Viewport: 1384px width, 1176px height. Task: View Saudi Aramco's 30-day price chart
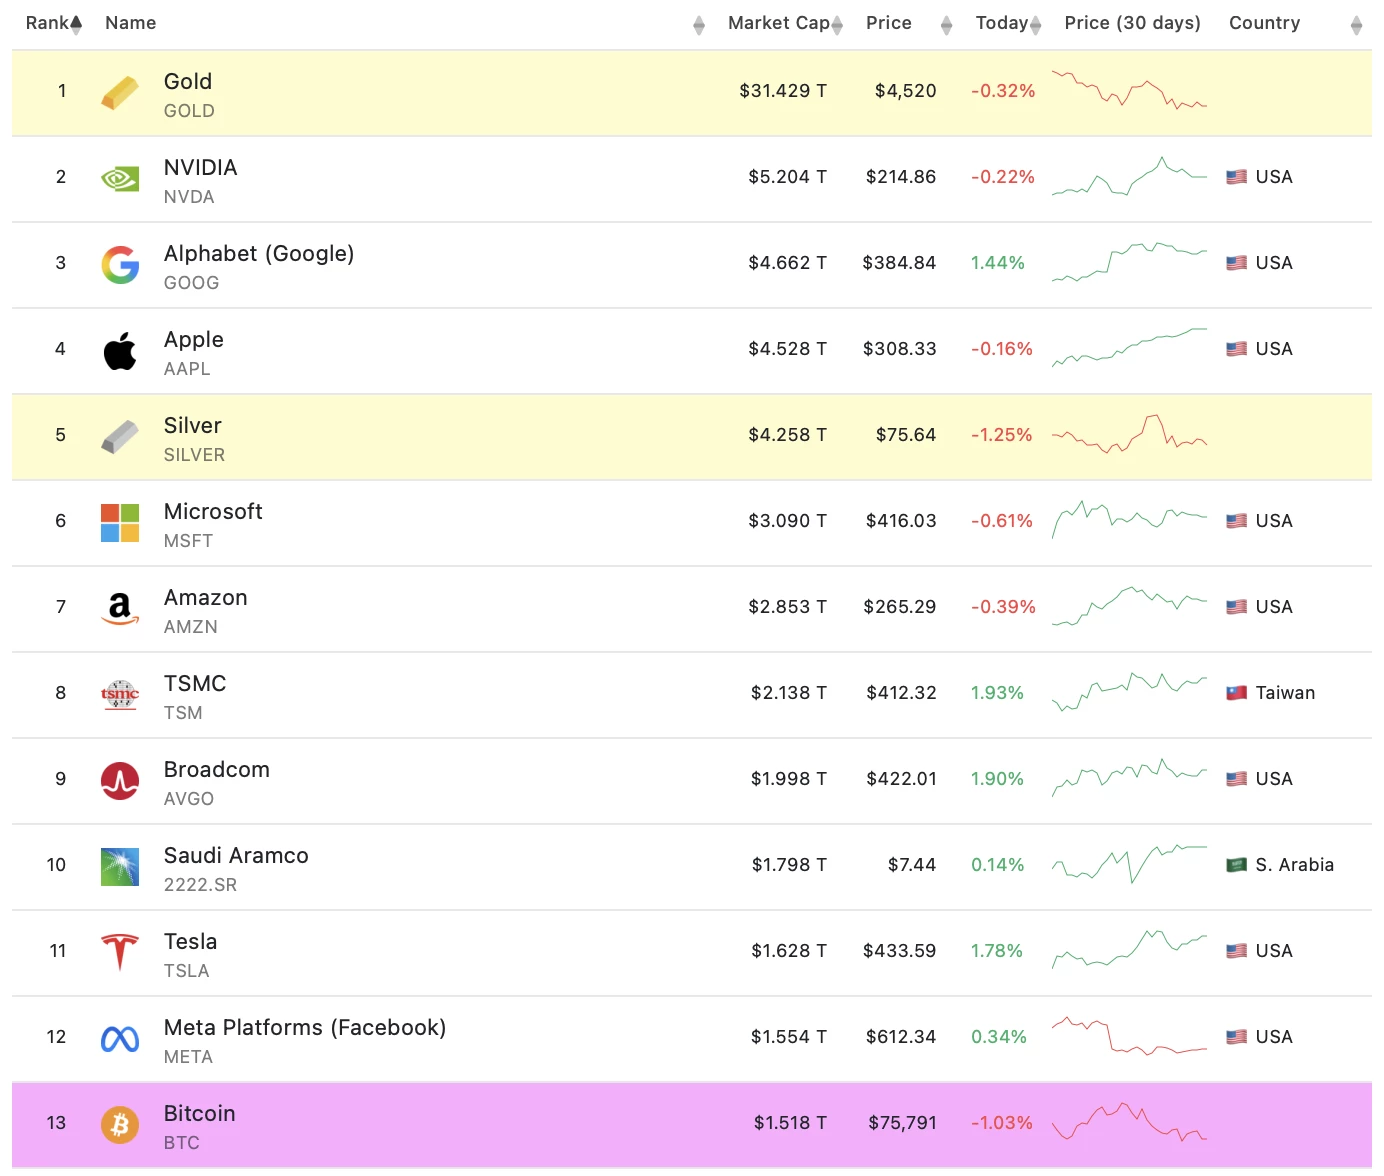1130,864
